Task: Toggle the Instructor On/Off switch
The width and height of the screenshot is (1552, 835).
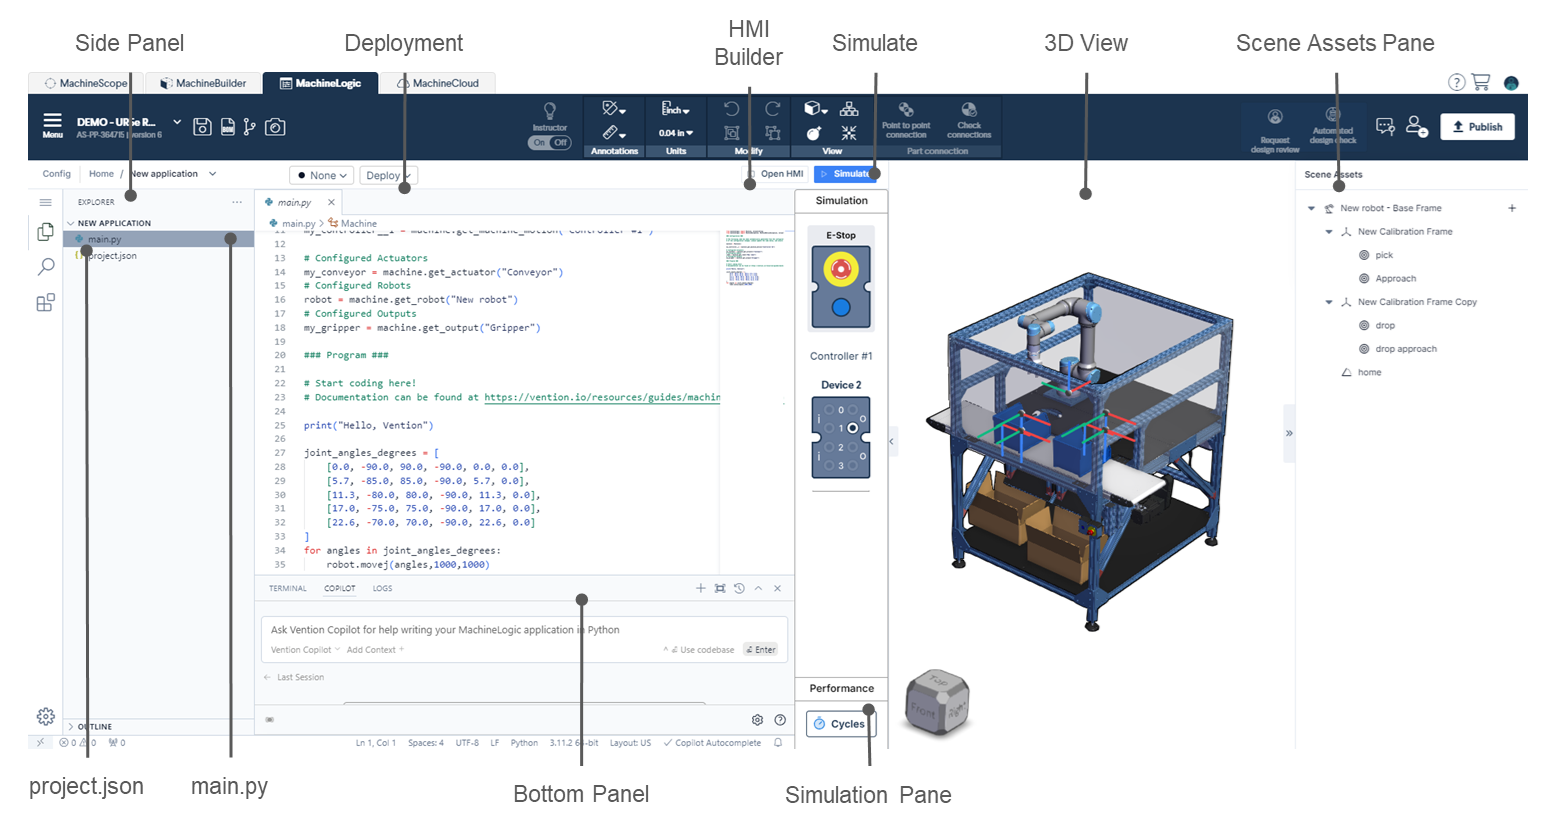Action: (x=549, y=143)
